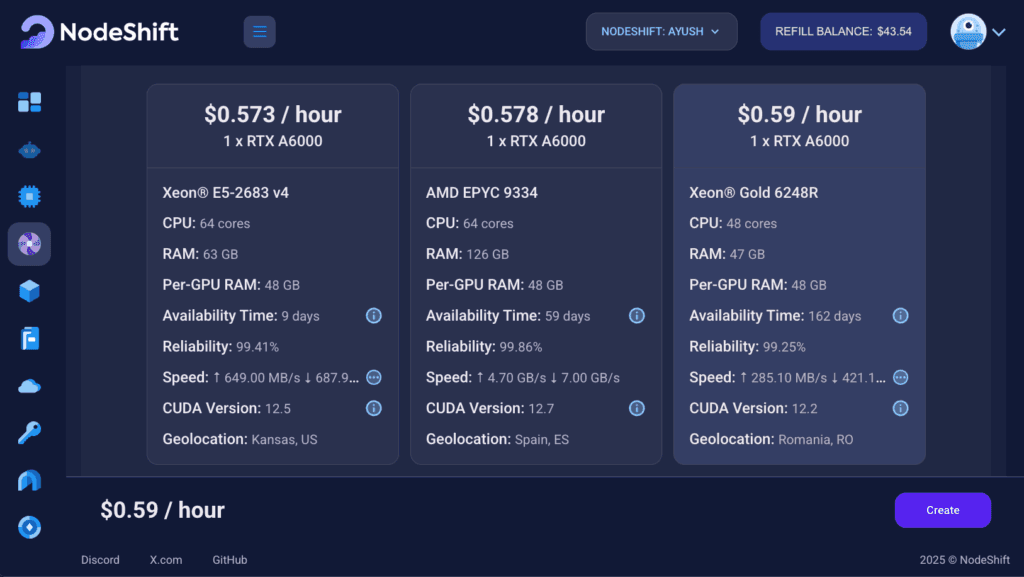Click Reliability: 99.86% value

tap(520, 347)
